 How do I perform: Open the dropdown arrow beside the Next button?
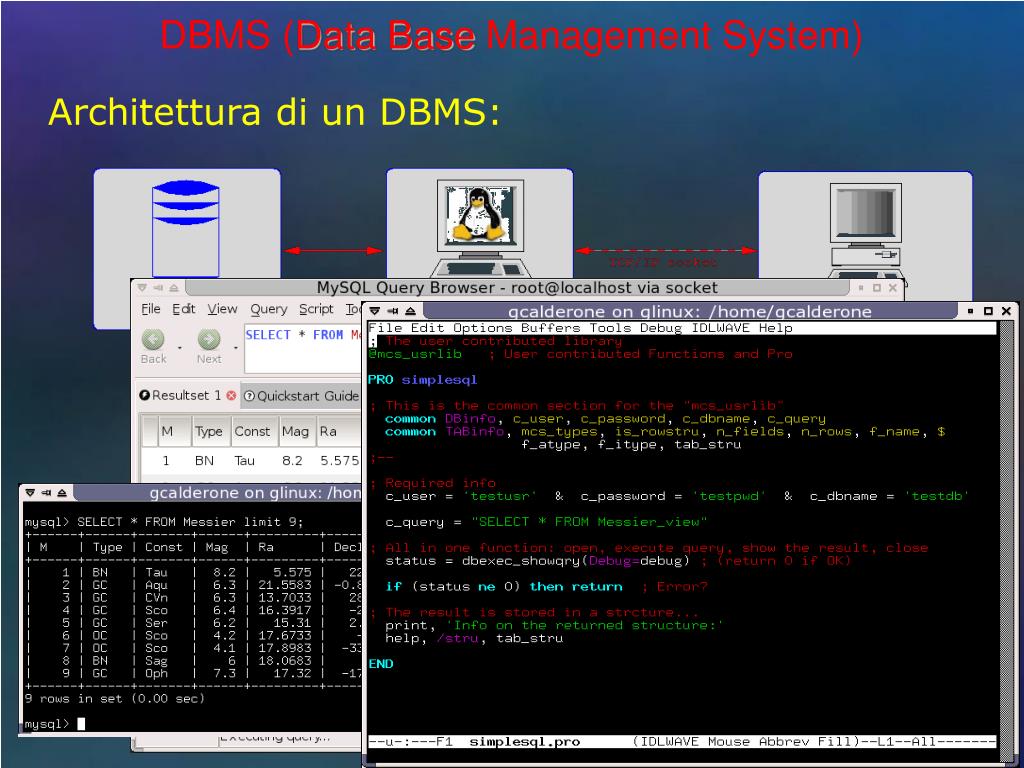point(236,347)
